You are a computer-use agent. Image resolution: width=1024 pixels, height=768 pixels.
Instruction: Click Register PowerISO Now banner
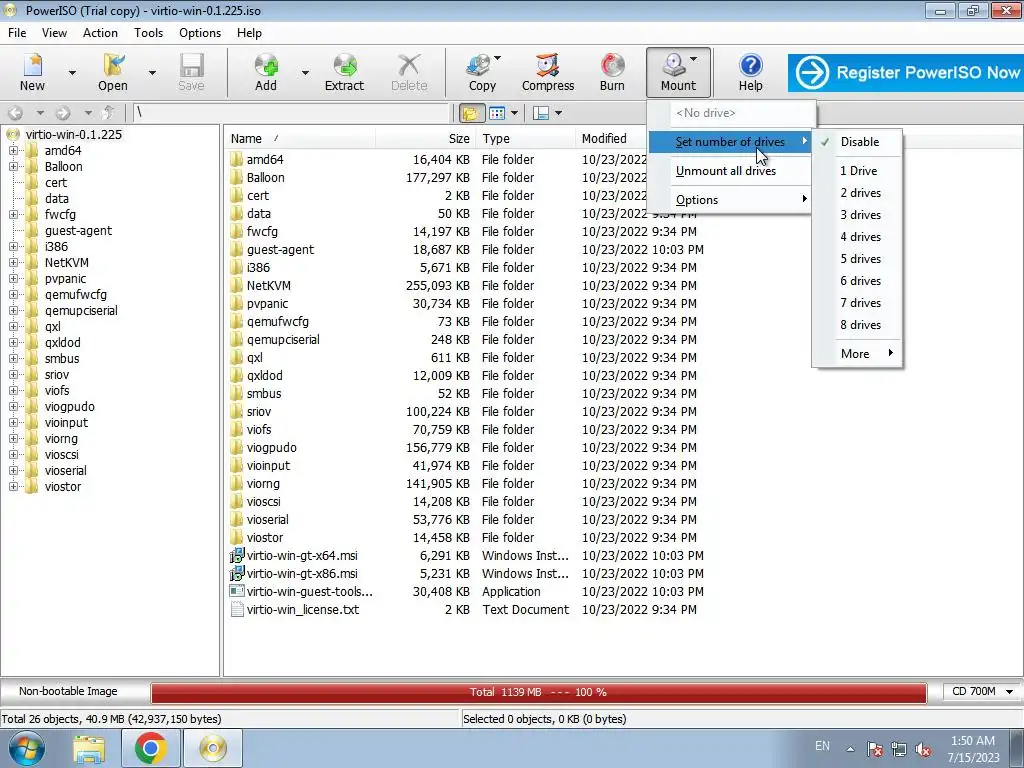905,72
